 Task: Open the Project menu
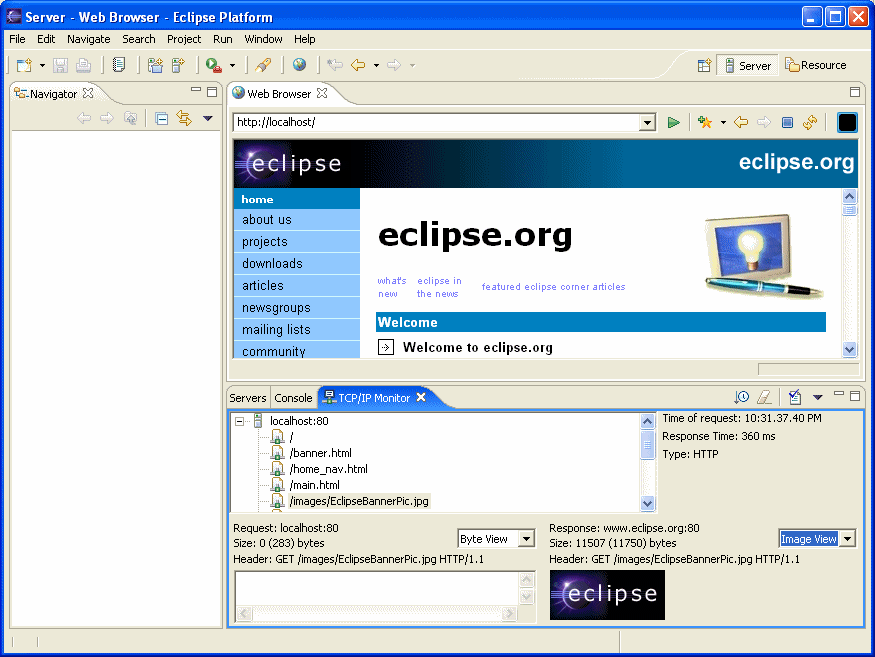(184, 39)
